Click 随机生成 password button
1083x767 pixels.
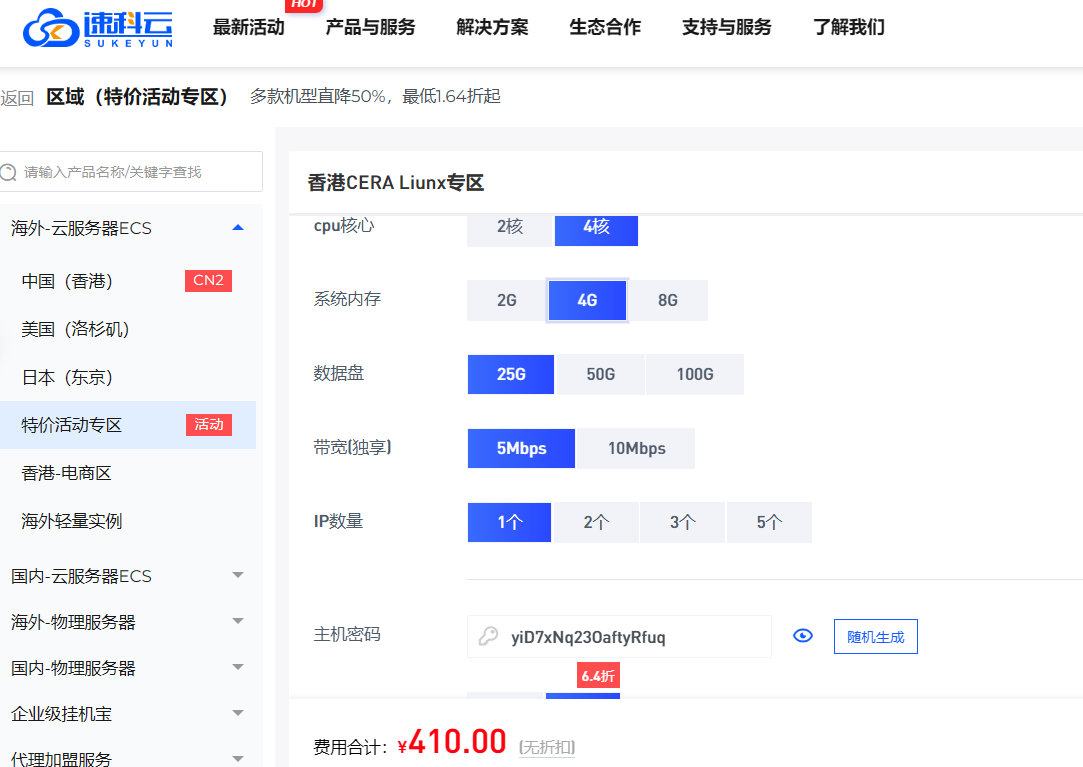point(876,636)
